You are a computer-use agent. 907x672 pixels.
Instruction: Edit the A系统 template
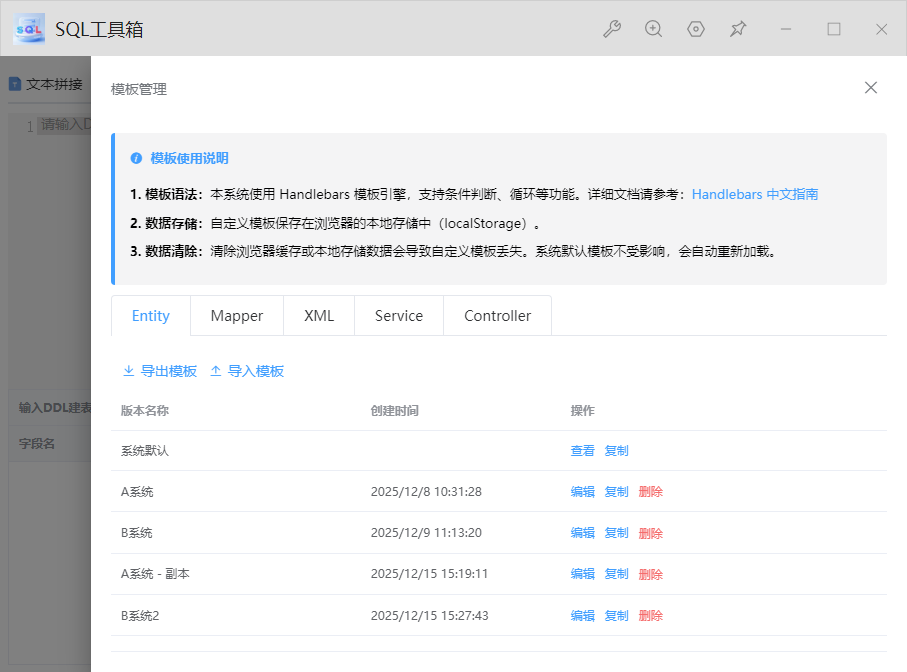click(582, 492)
